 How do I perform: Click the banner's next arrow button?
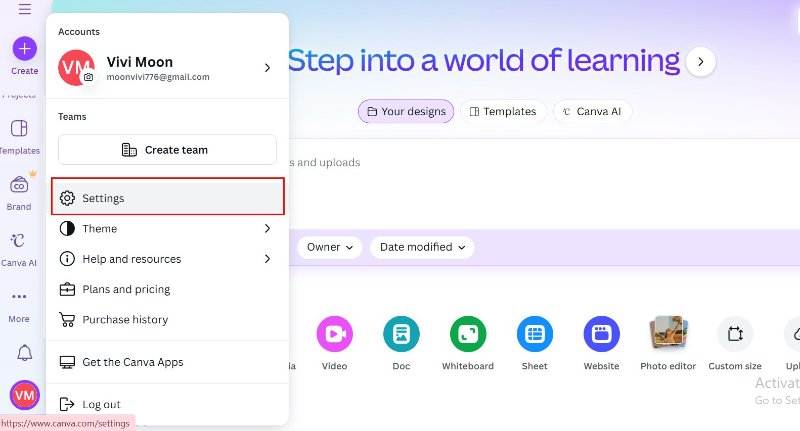(700, 62)
